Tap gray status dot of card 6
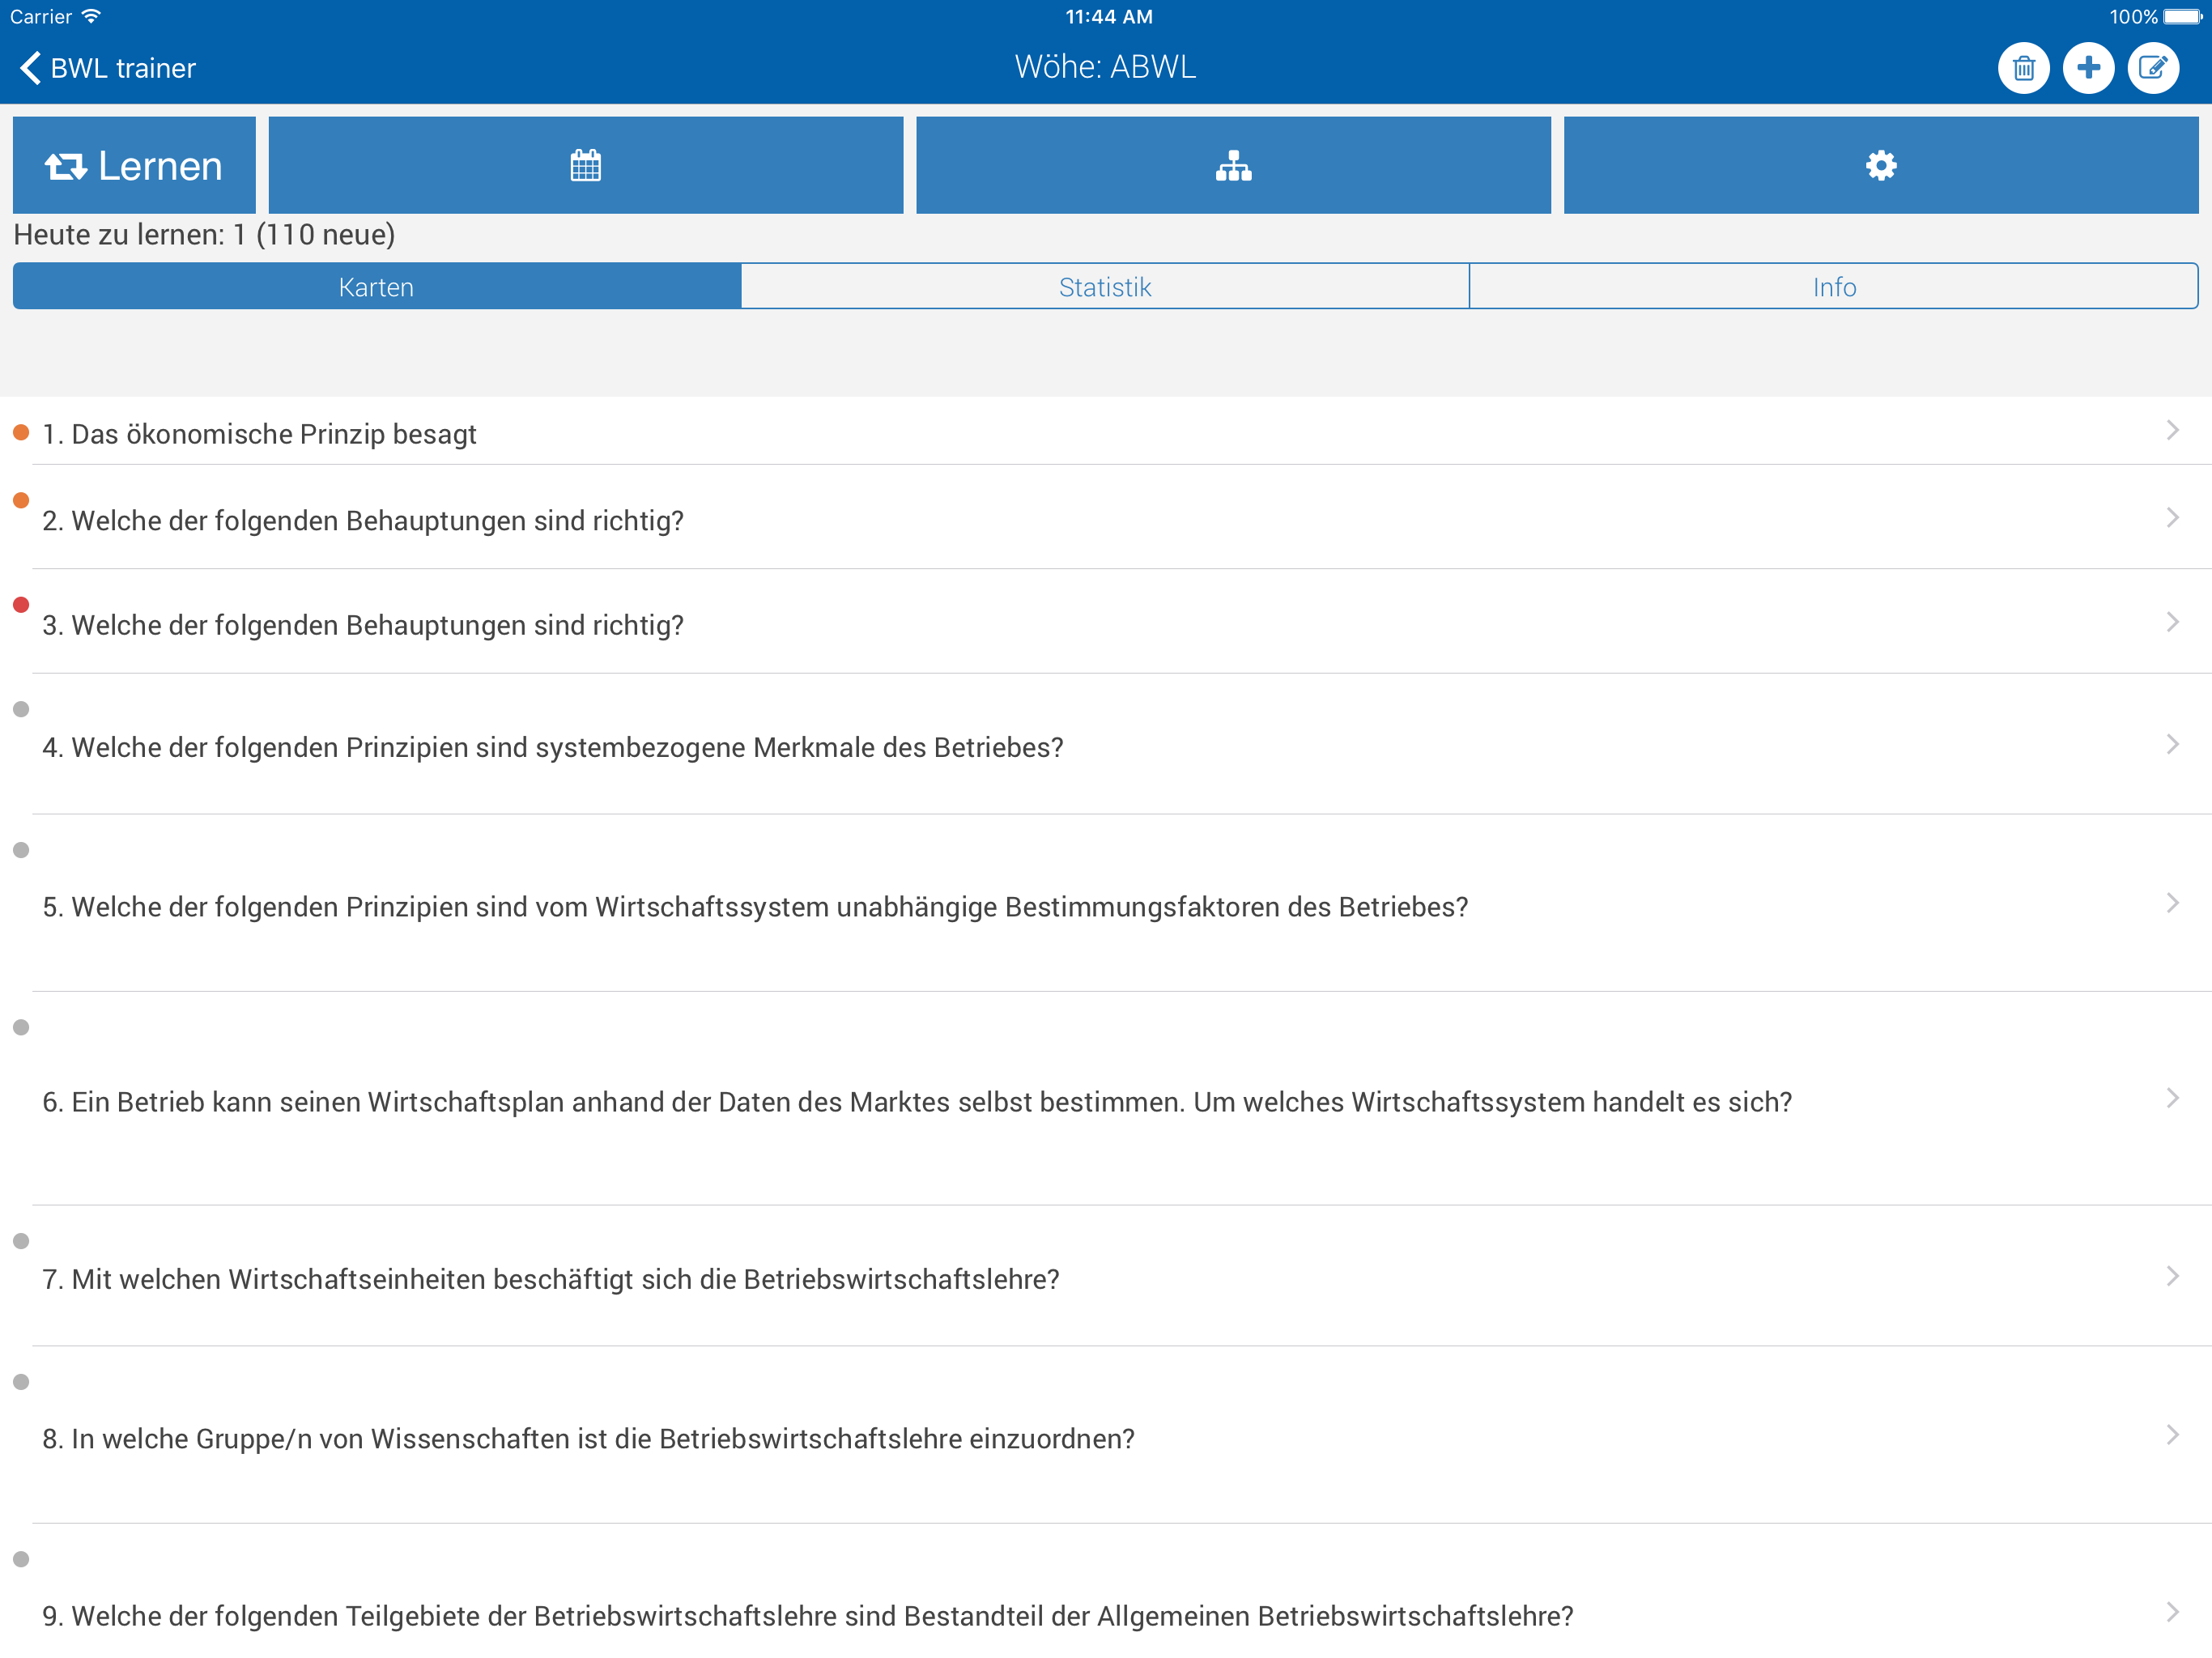The image size is (2212, 1658). [21, 1027]
